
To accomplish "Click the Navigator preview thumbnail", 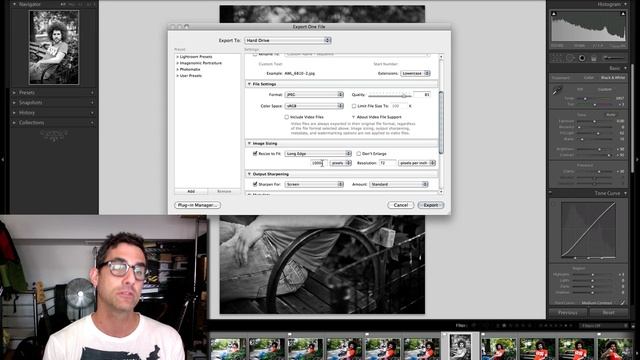I will tap(54, 47).
